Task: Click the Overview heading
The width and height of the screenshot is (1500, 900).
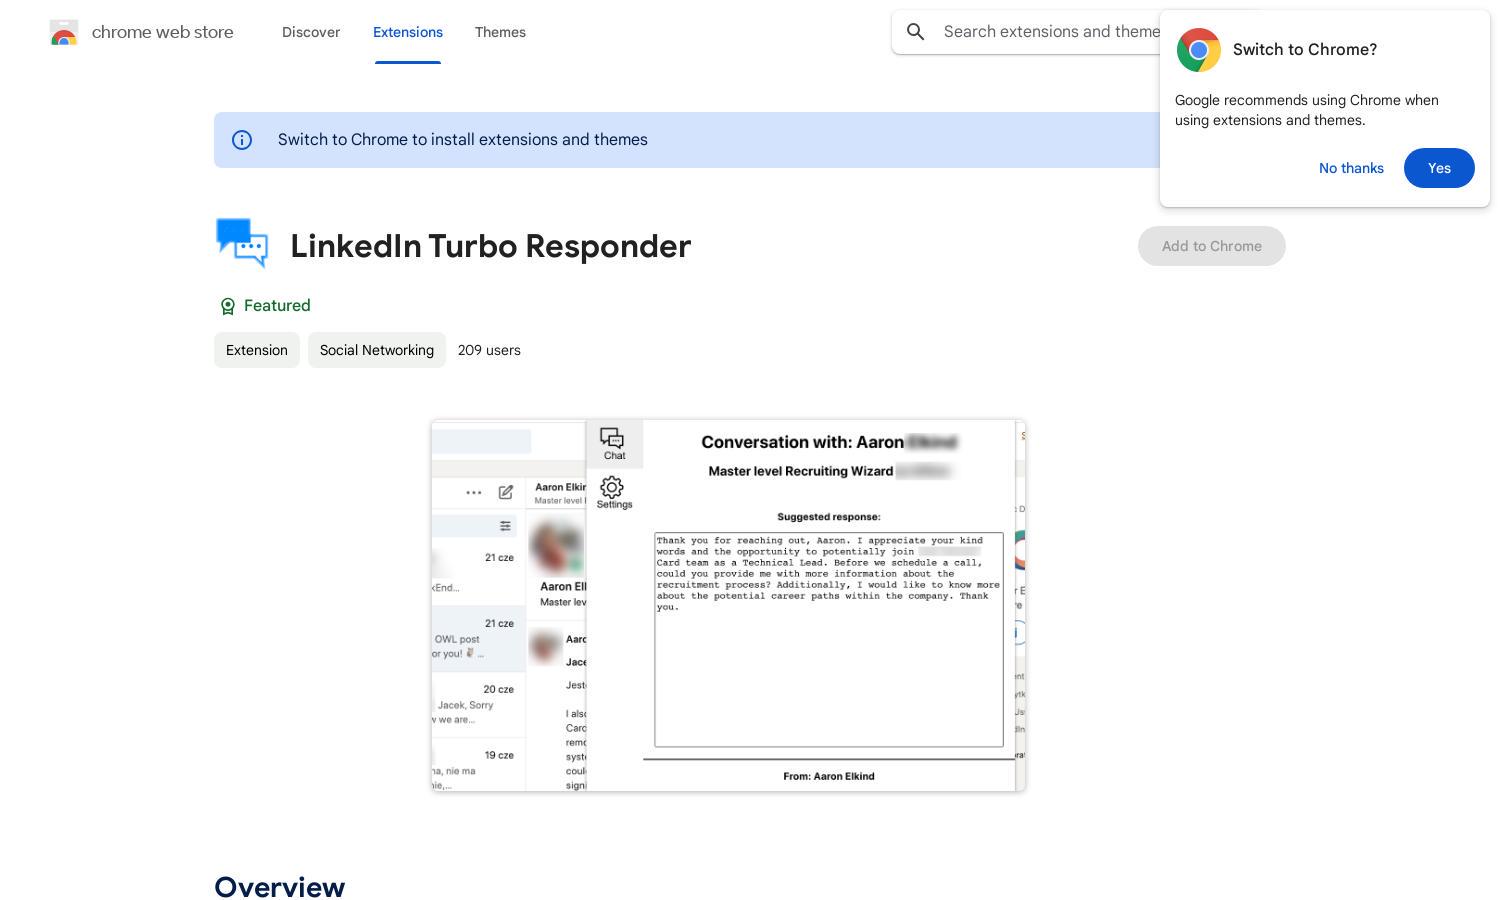Action: [x=280, y=887]
